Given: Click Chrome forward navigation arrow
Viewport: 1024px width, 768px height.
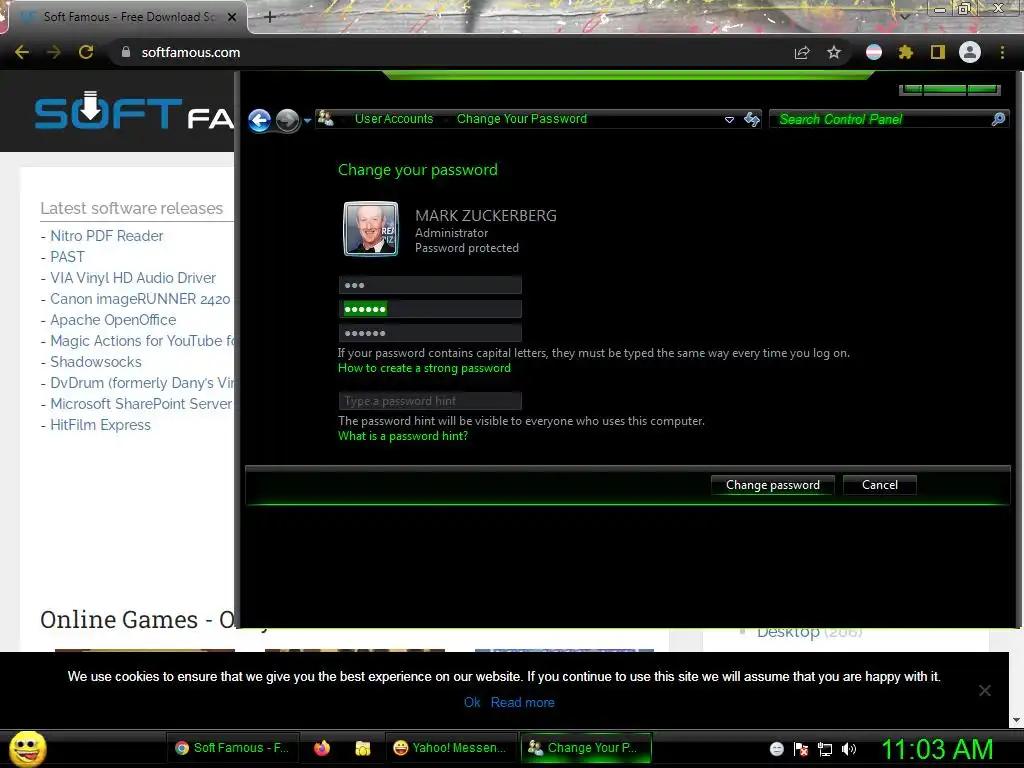Looking at the screenshot, I should pos(54,52).
